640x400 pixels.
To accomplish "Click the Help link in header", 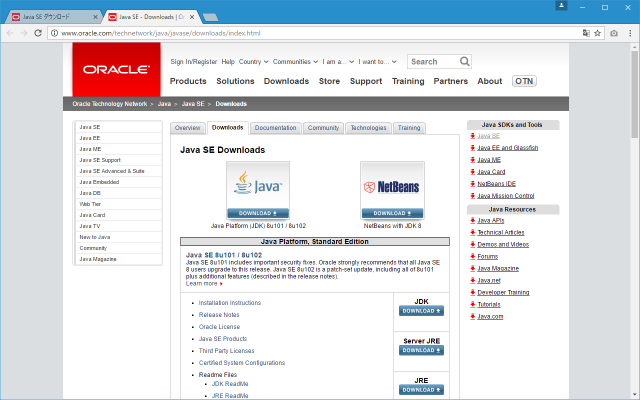I will pos(228,62).
